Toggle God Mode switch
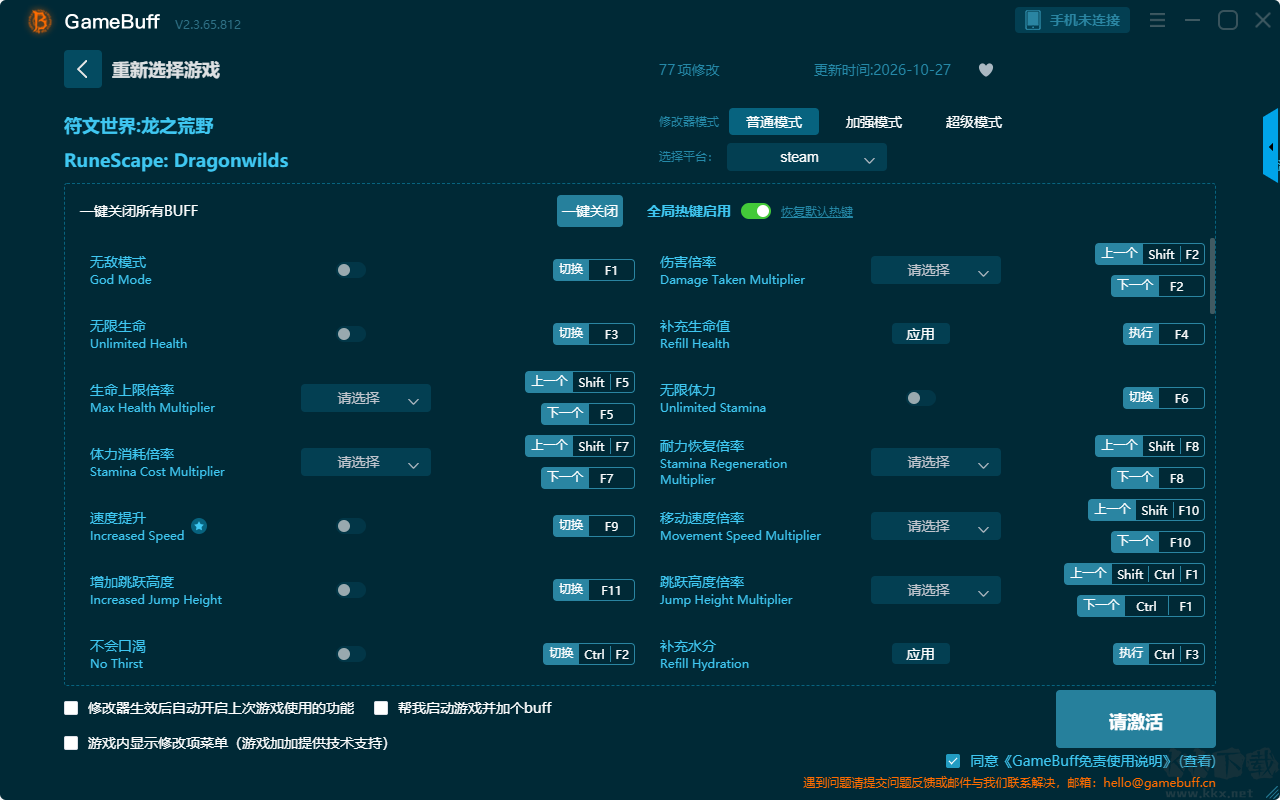The image size is (1280, 800). tap(351, 270)
